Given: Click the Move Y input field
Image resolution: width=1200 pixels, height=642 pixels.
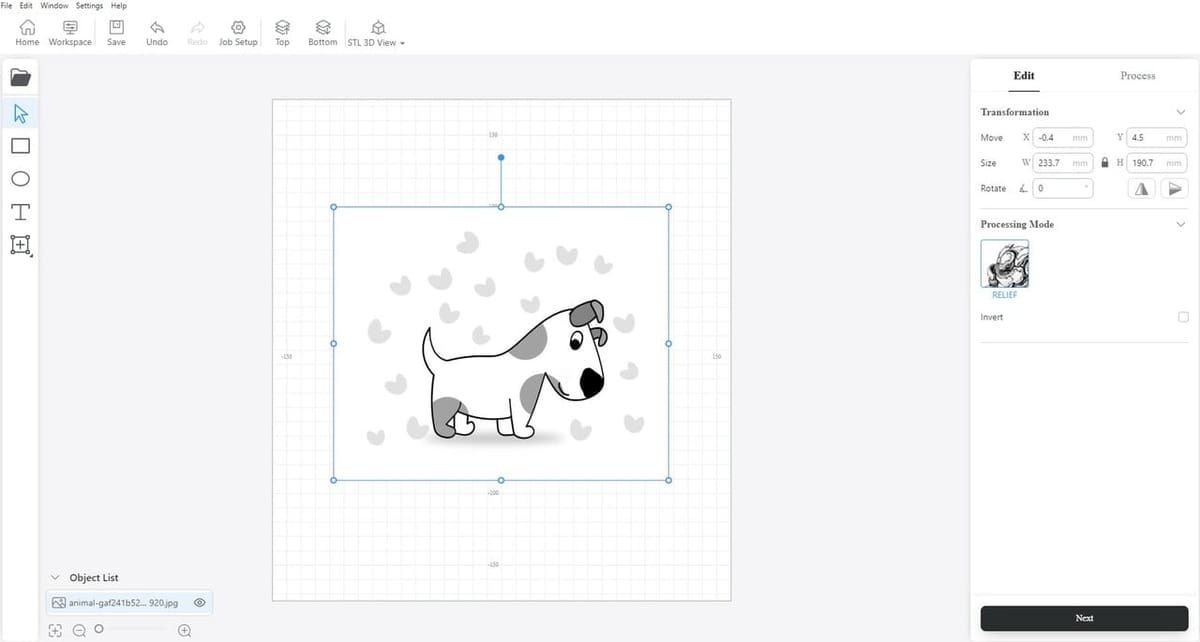Looking at the screenshot, I should coord(1157,137).
